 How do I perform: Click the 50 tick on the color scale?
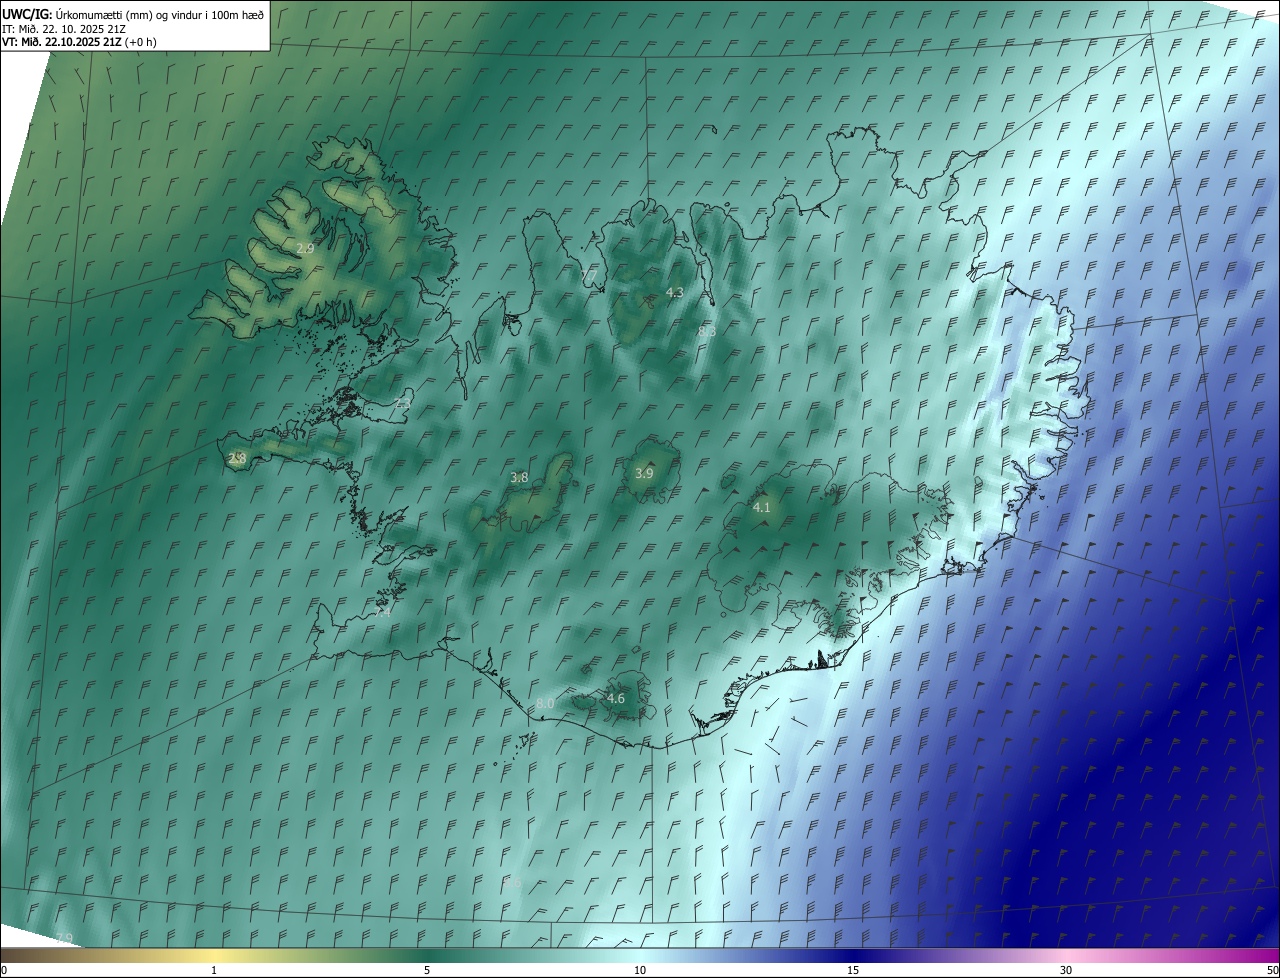(x=1272, y=970)
